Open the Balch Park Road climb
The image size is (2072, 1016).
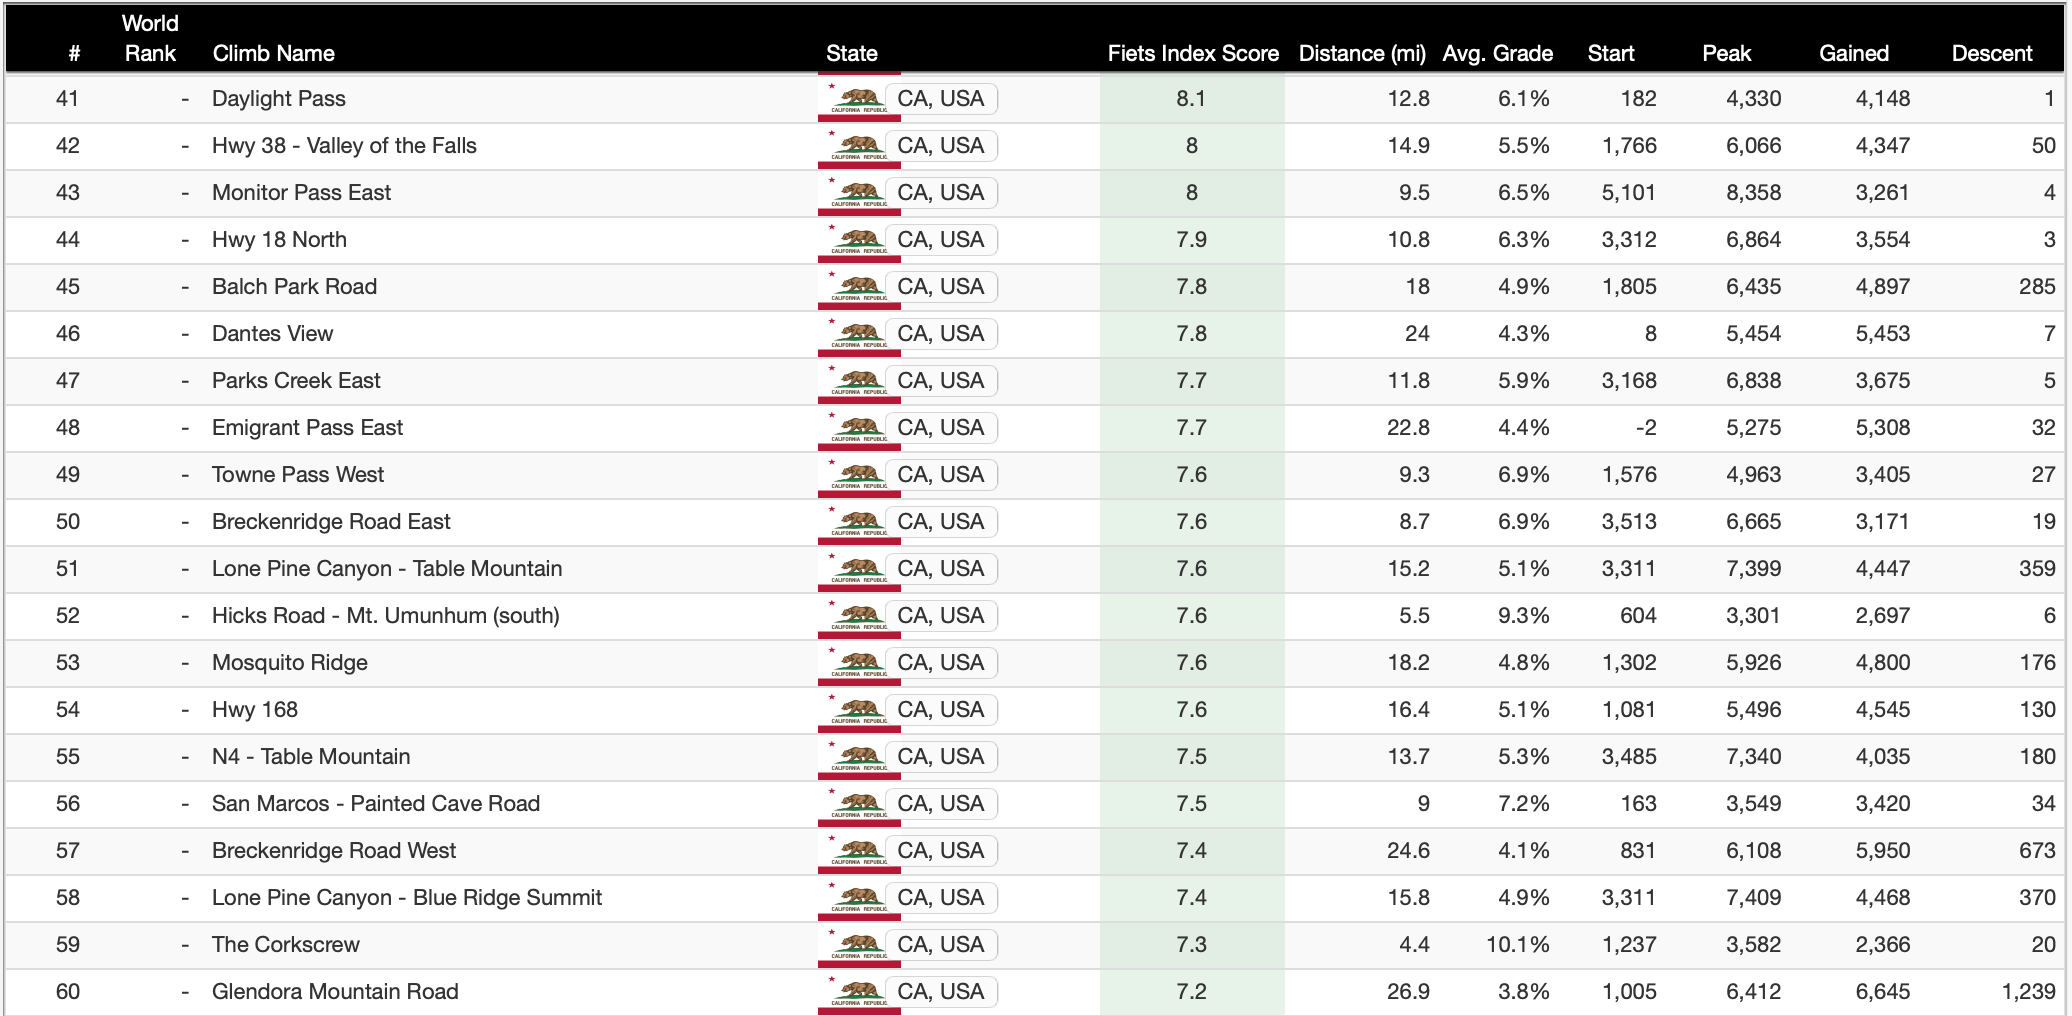(x=294, y=287)
